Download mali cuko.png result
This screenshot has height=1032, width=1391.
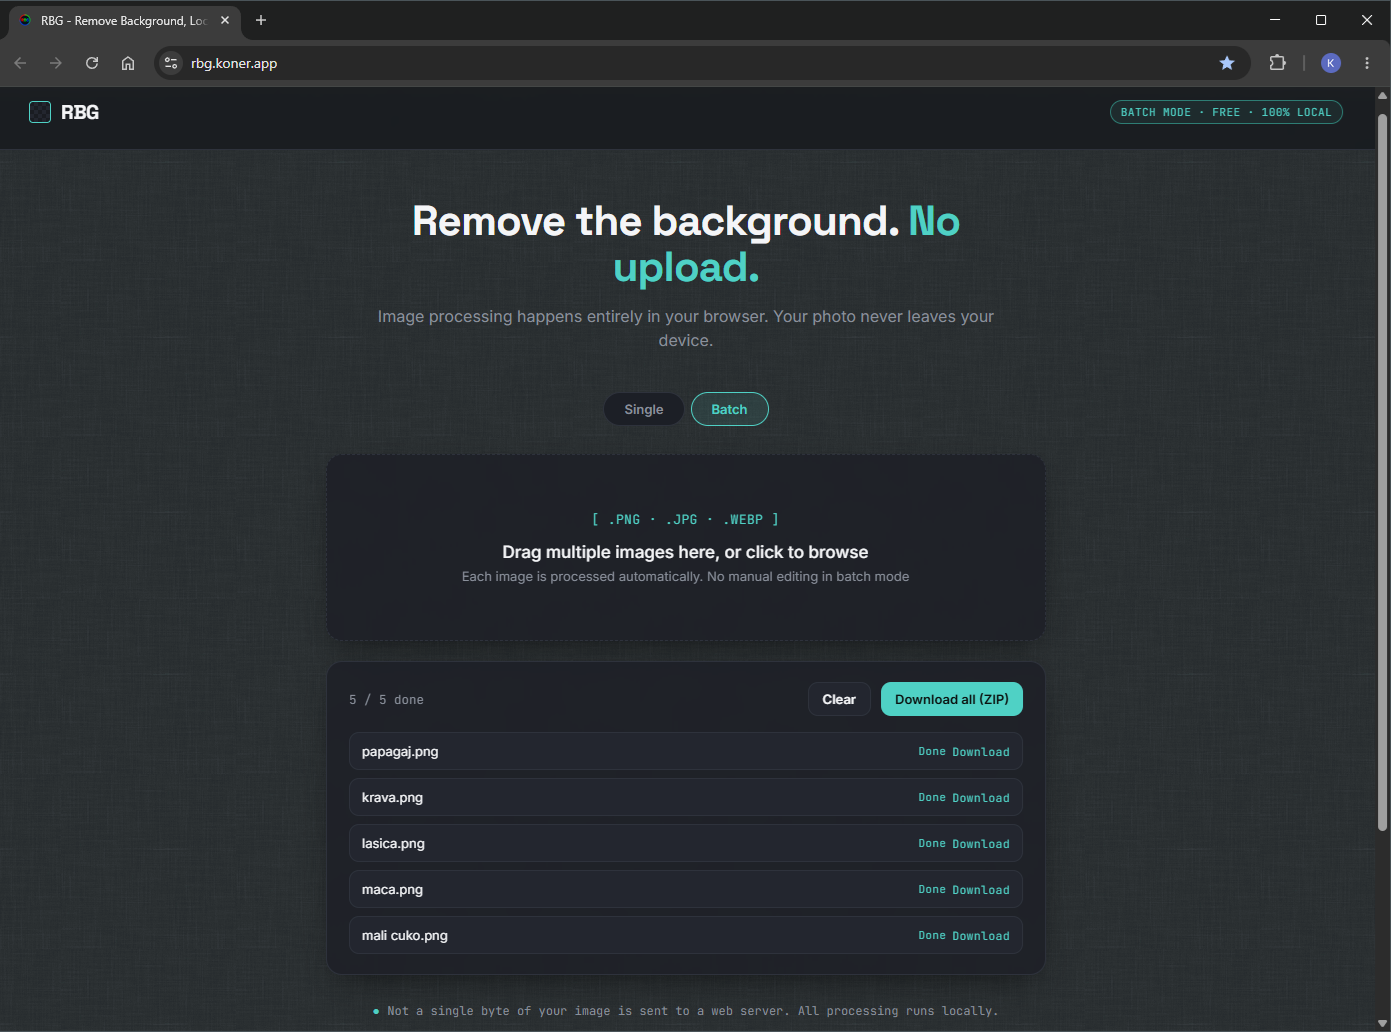[x=981, y=936]
